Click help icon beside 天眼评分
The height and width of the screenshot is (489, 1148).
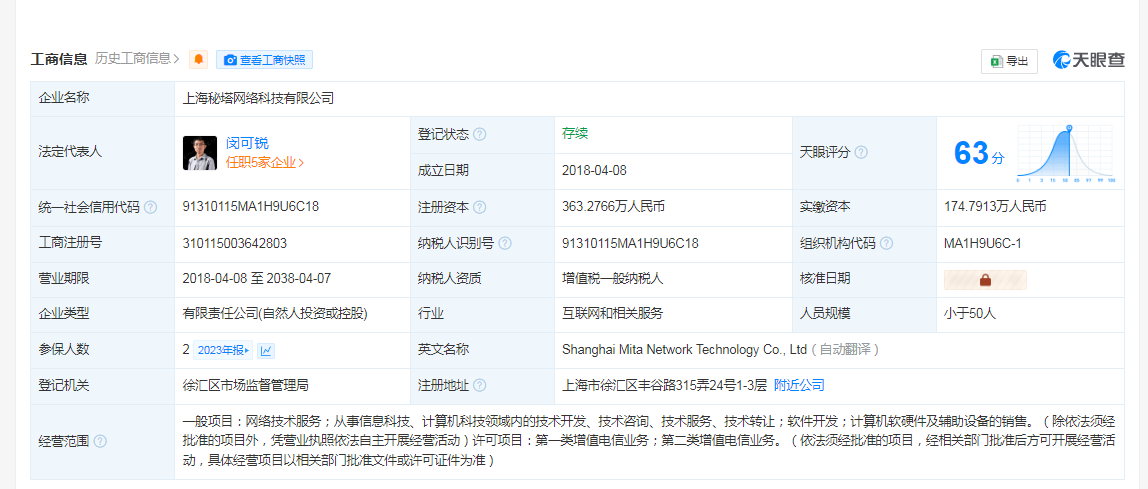point(861,152)
